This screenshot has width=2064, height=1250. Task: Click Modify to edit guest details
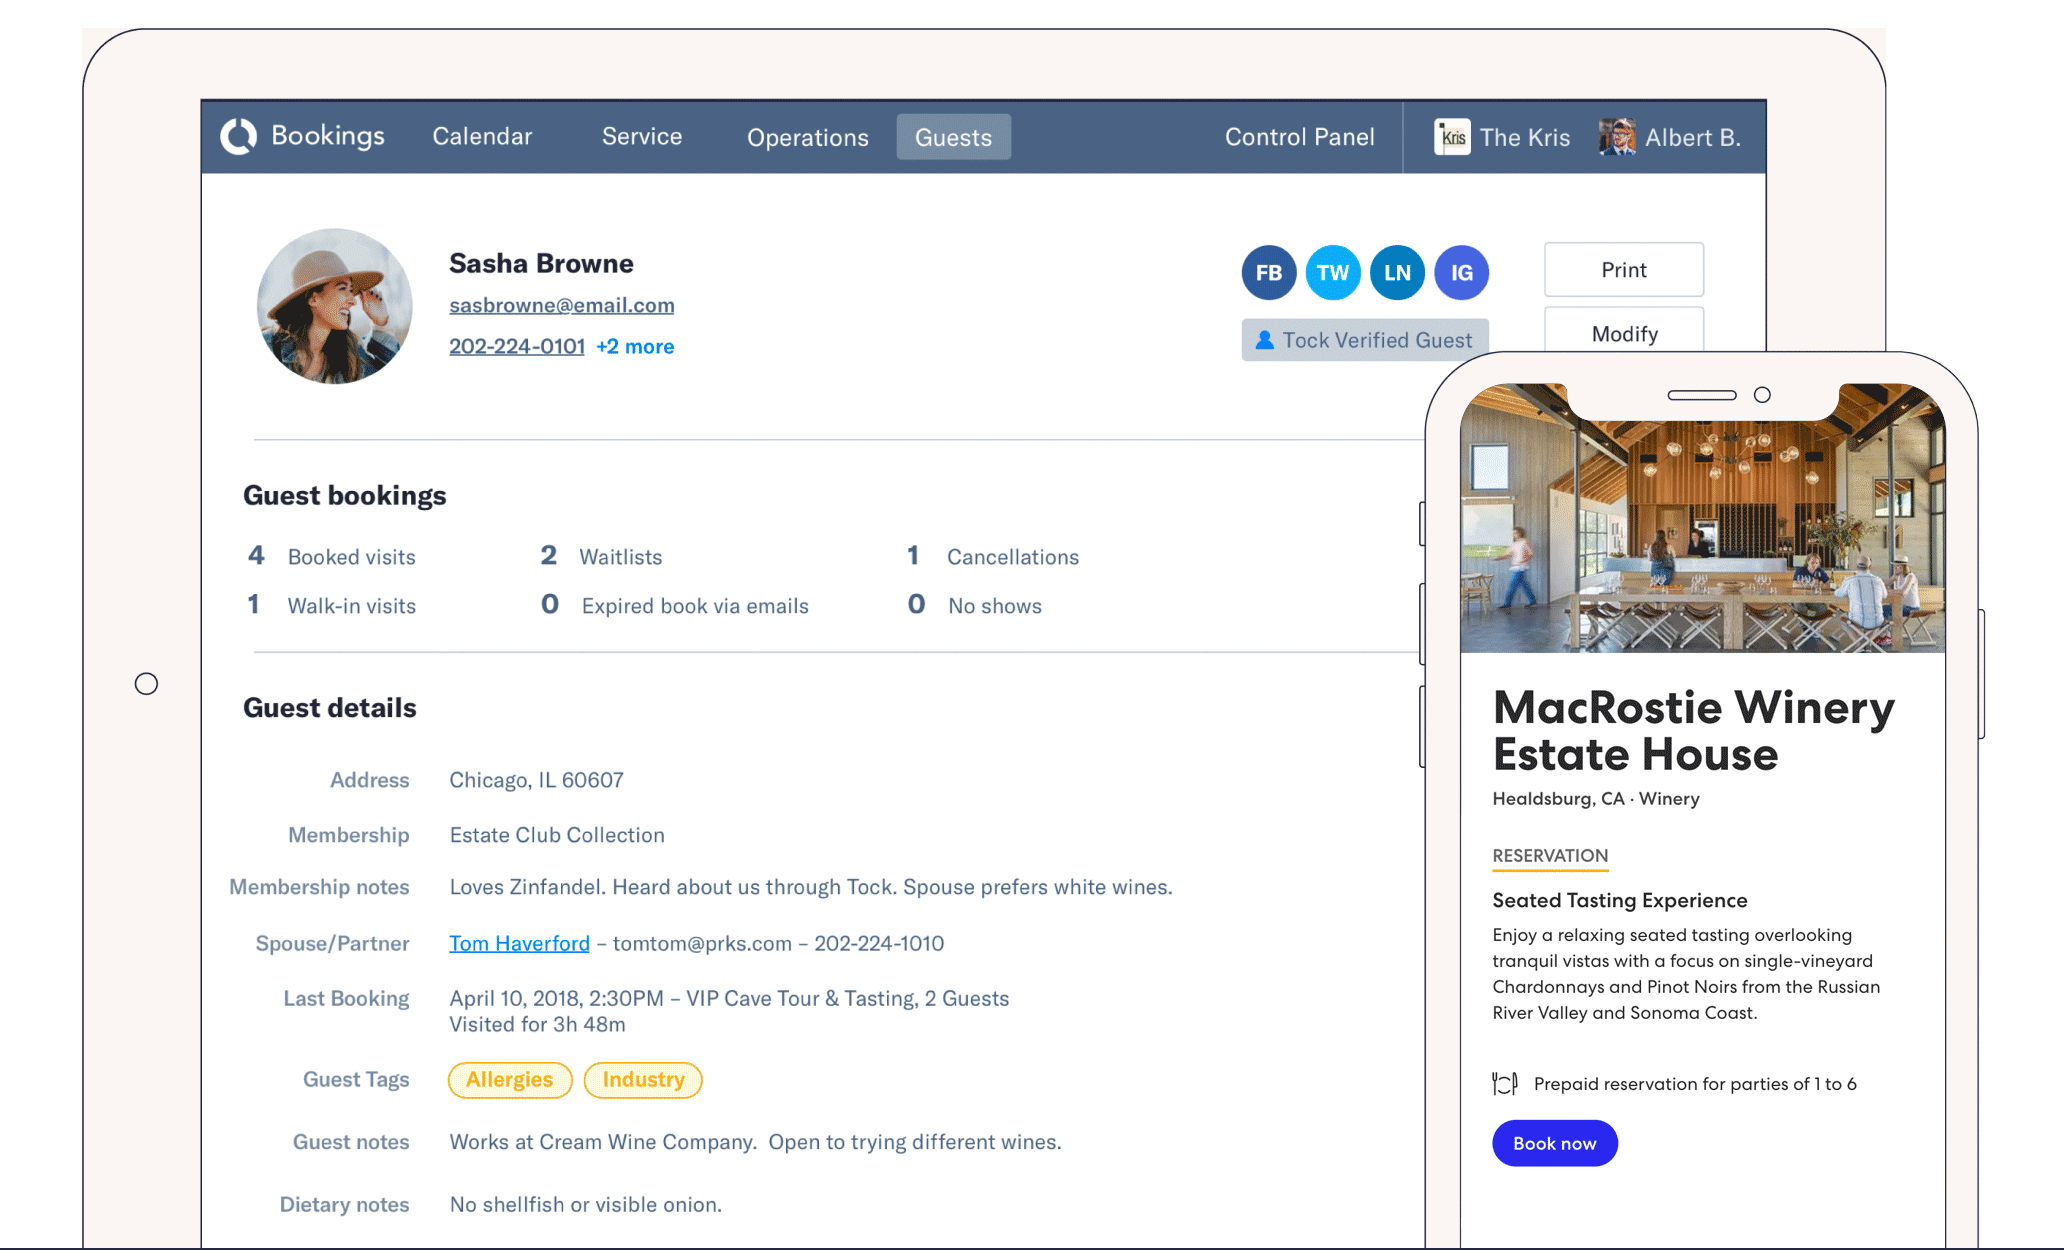(x=1623, y=333)
